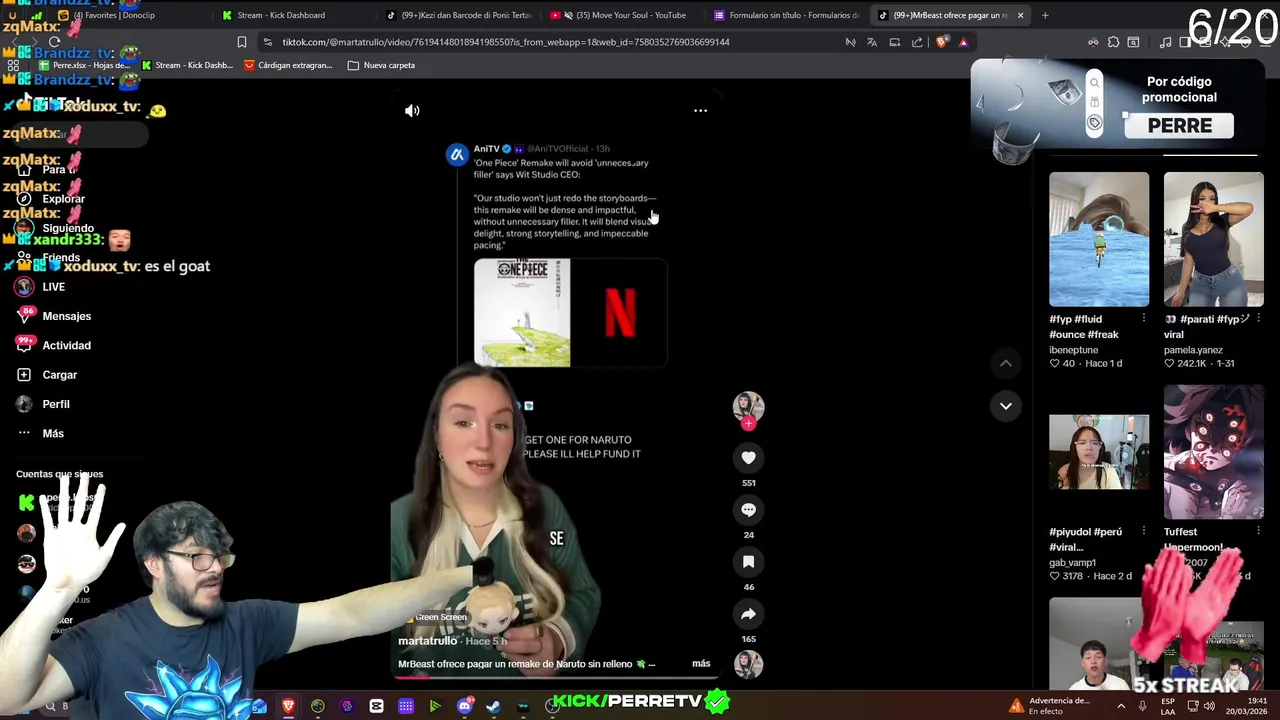Open Green Screen effect tag
The image size is (1280, 720).
click(435, 617)
